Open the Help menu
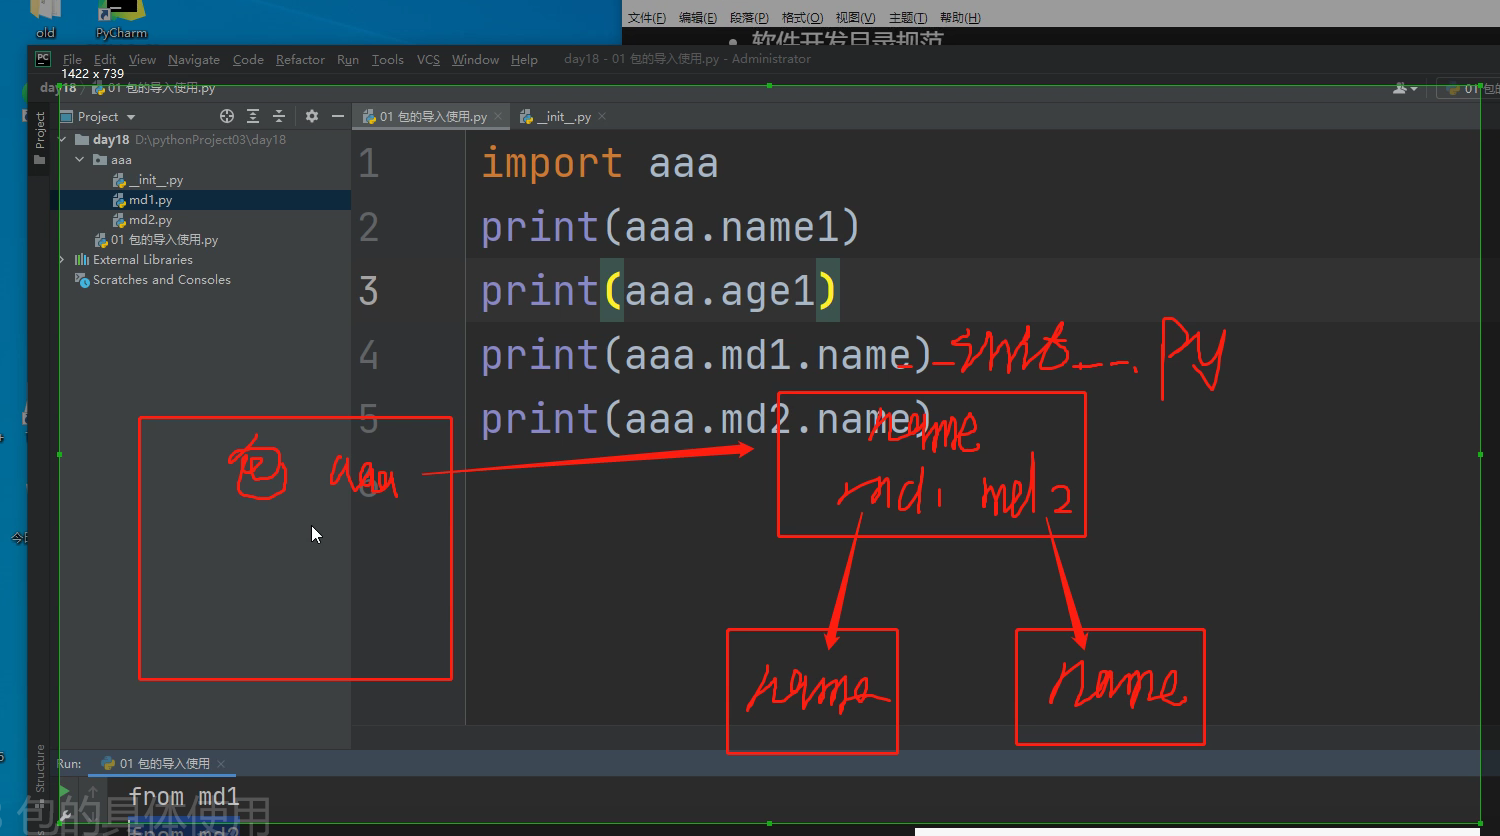The height and width of the screenshot is (836, 1500). click(x=524, y=60)
